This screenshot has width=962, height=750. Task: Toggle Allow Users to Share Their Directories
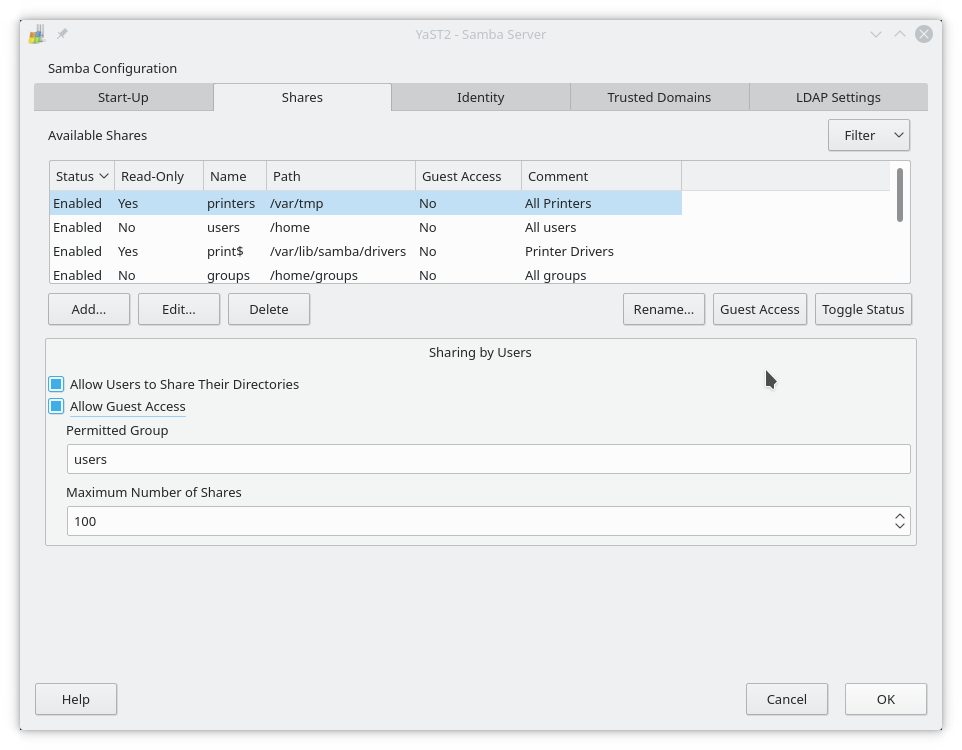click(57, 384)
